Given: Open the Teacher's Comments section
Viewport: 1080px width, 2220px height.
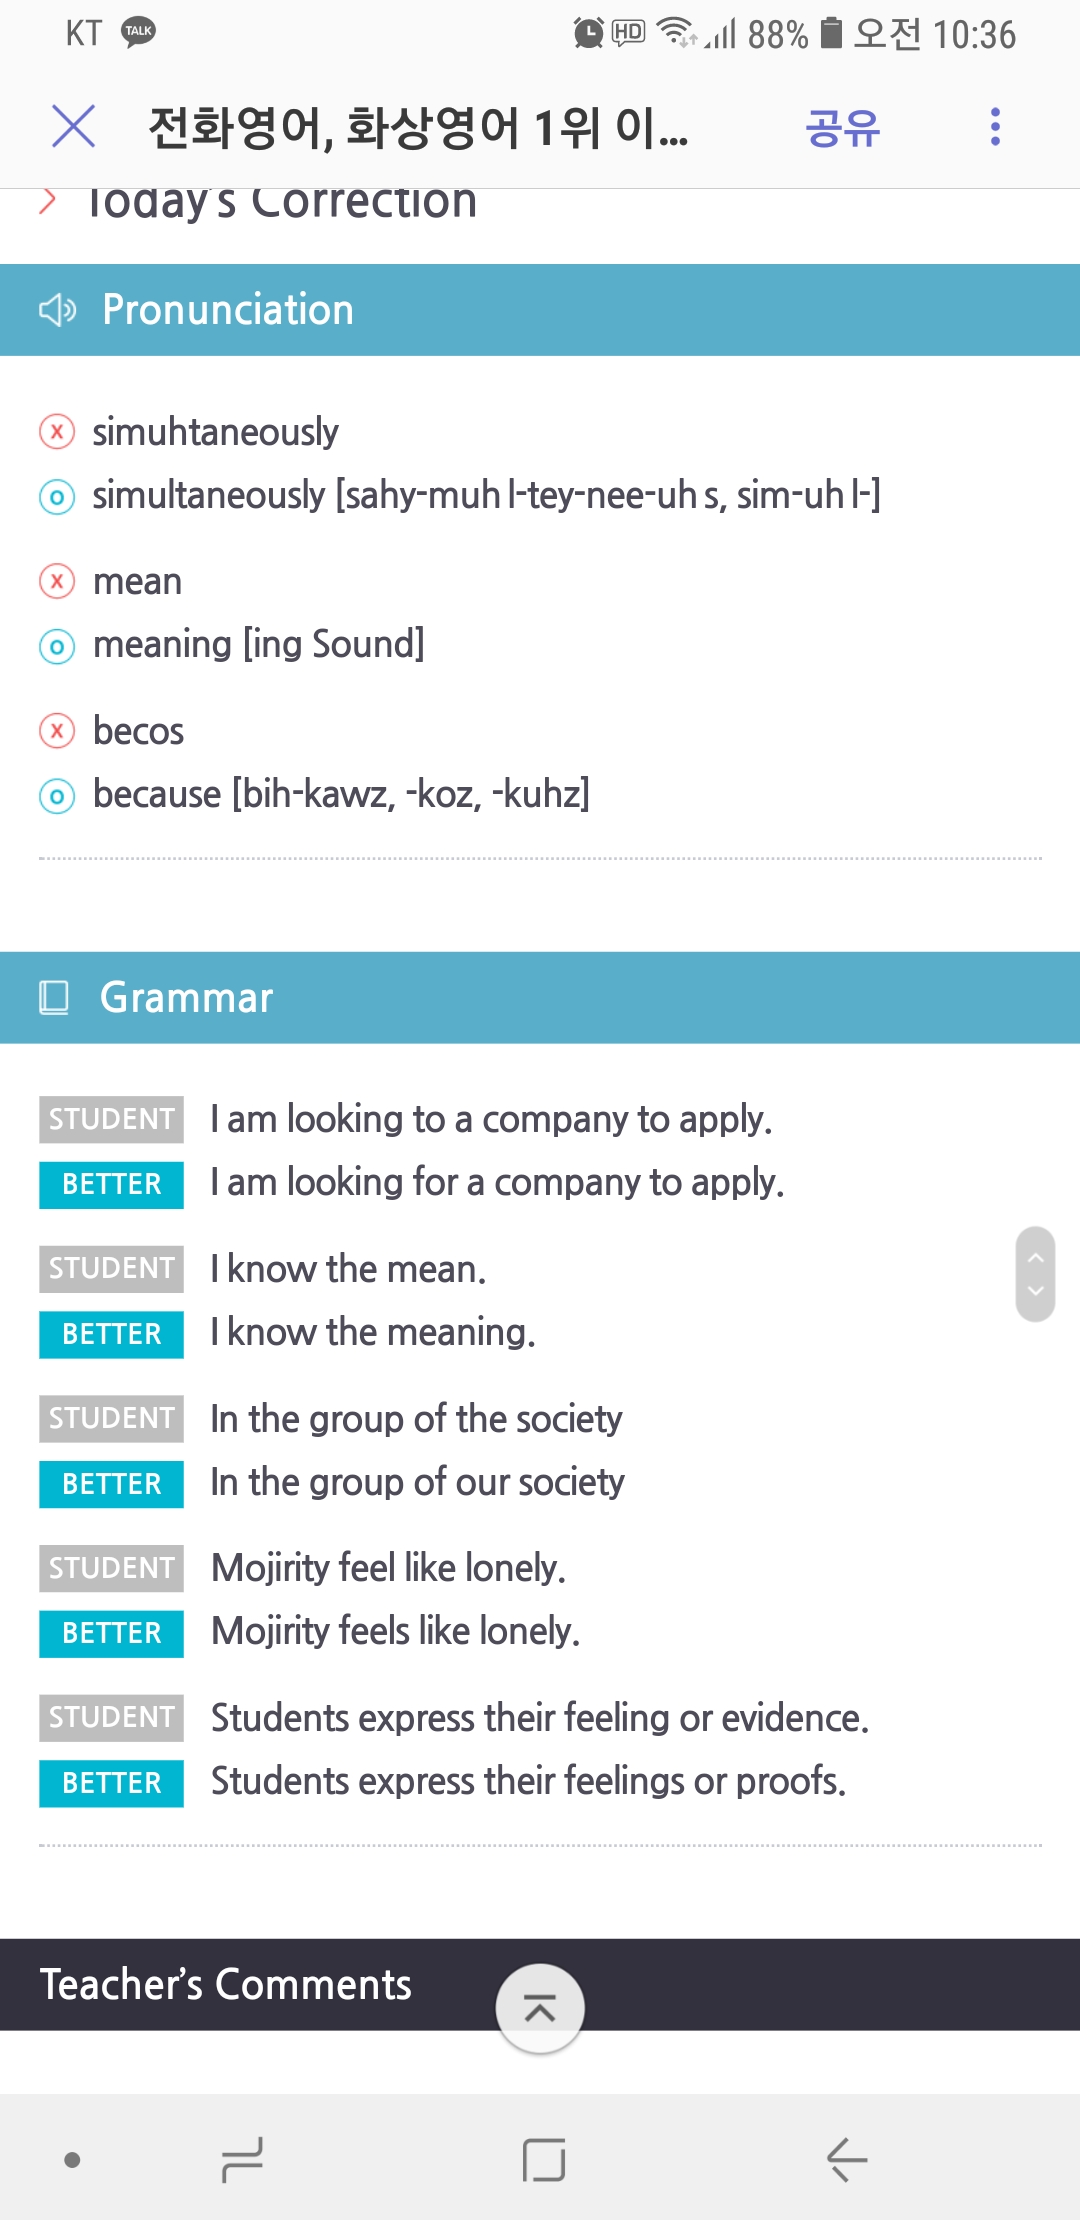Looking at the screenshot, I should (x=226, y=1984).
